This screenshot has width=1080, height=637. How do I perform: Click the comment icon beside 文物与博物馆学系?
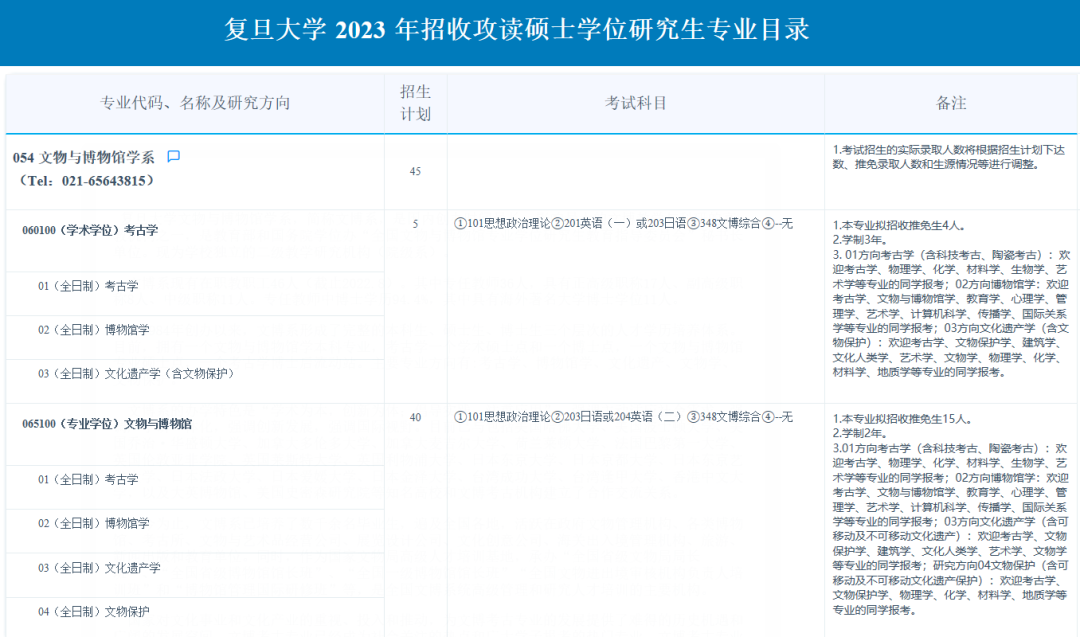click(x=173, y=157)
